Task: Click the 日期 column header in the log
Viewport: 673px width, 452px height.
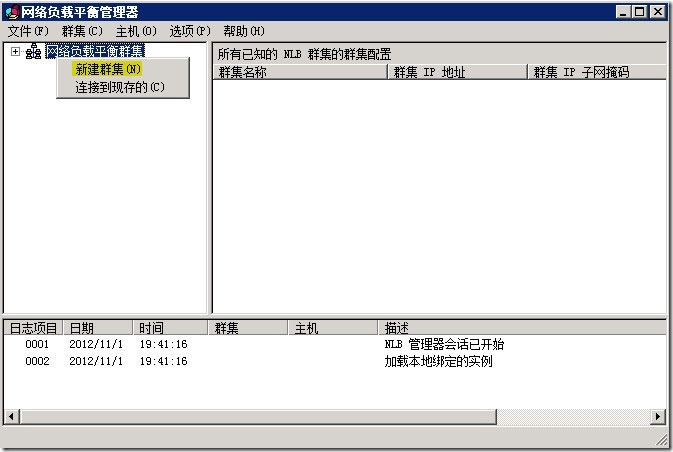Action: (97, 328)
